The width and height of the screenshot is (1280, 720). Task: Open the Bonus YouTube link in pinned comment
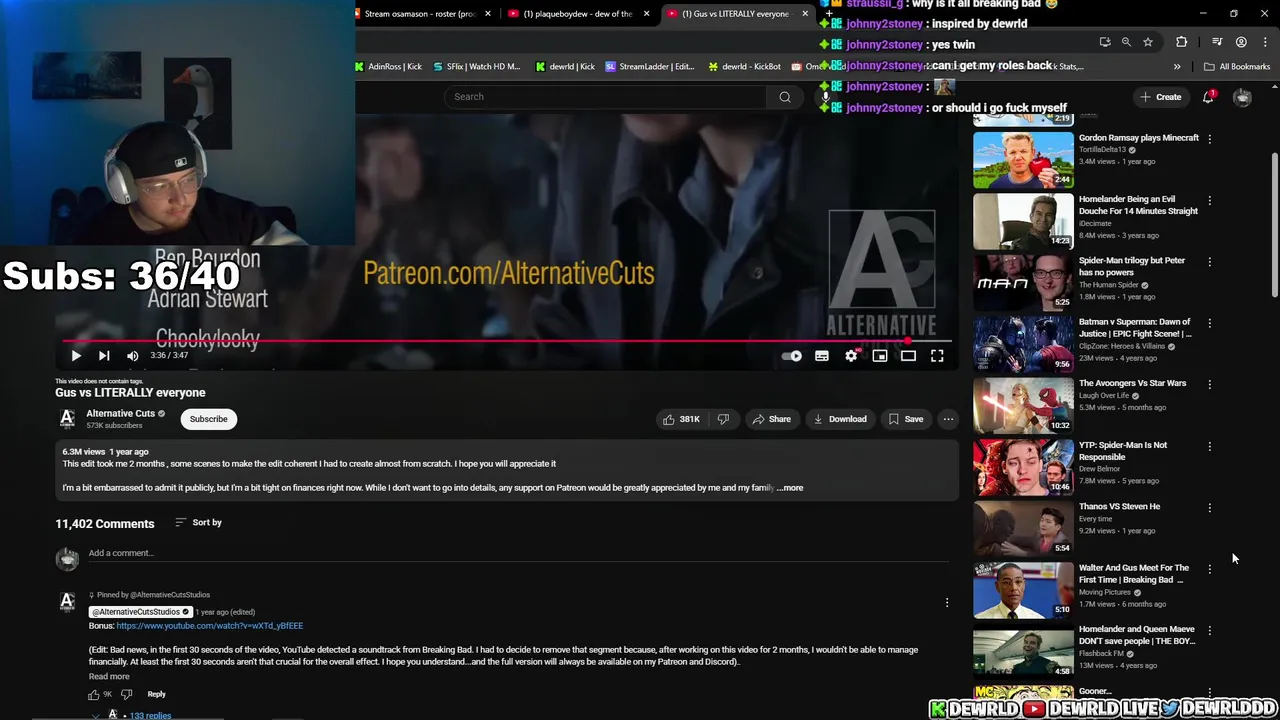click(x=209, y=626)
